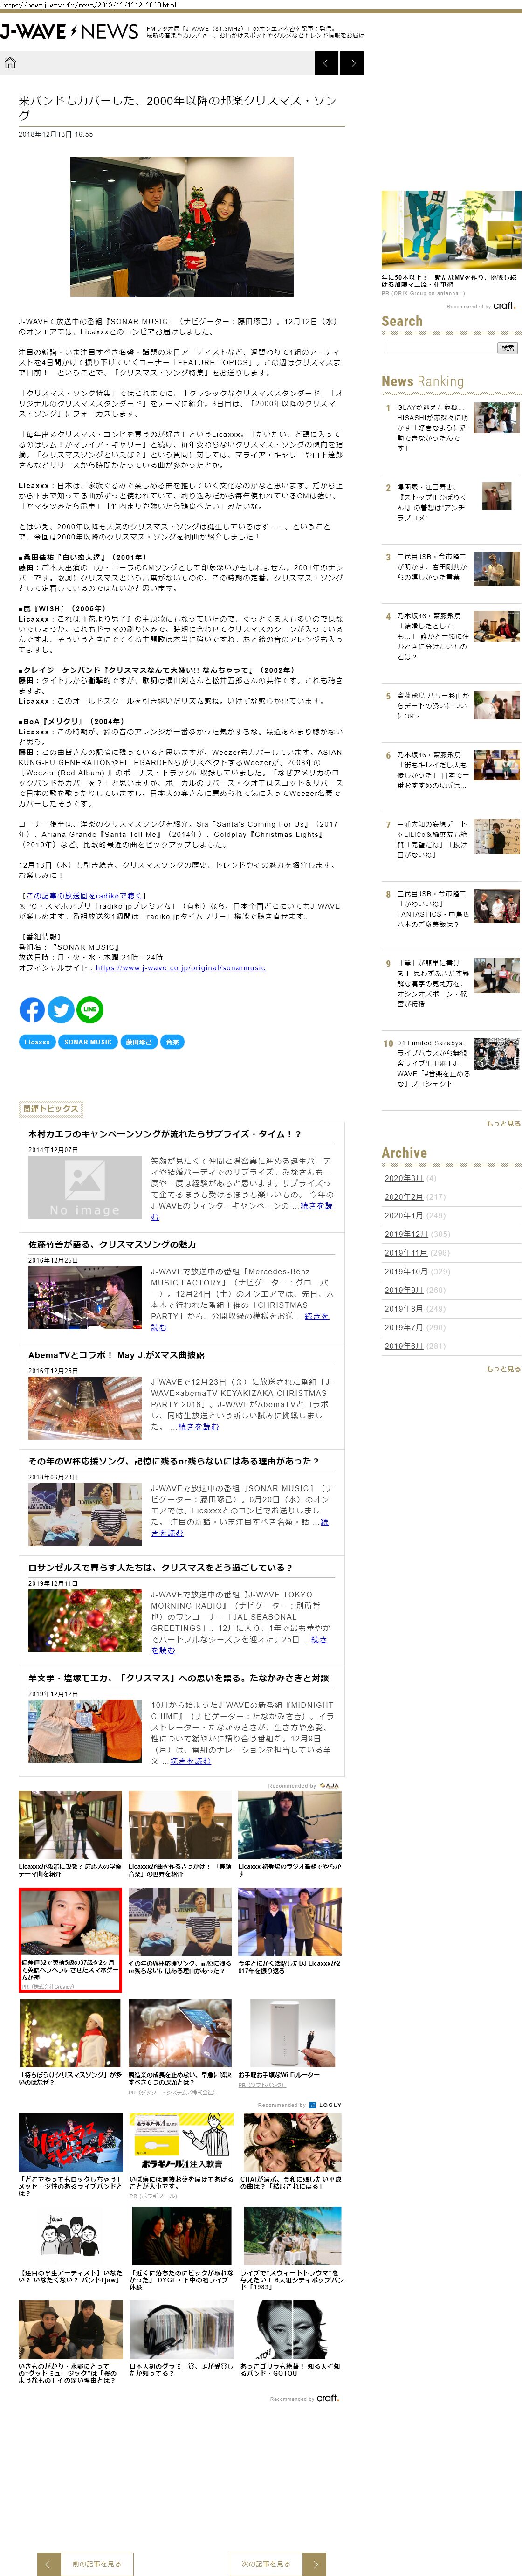Click もっと見る under News Ranking
Viewport: 522px width, 2576px height.
tap(503, 1124)
